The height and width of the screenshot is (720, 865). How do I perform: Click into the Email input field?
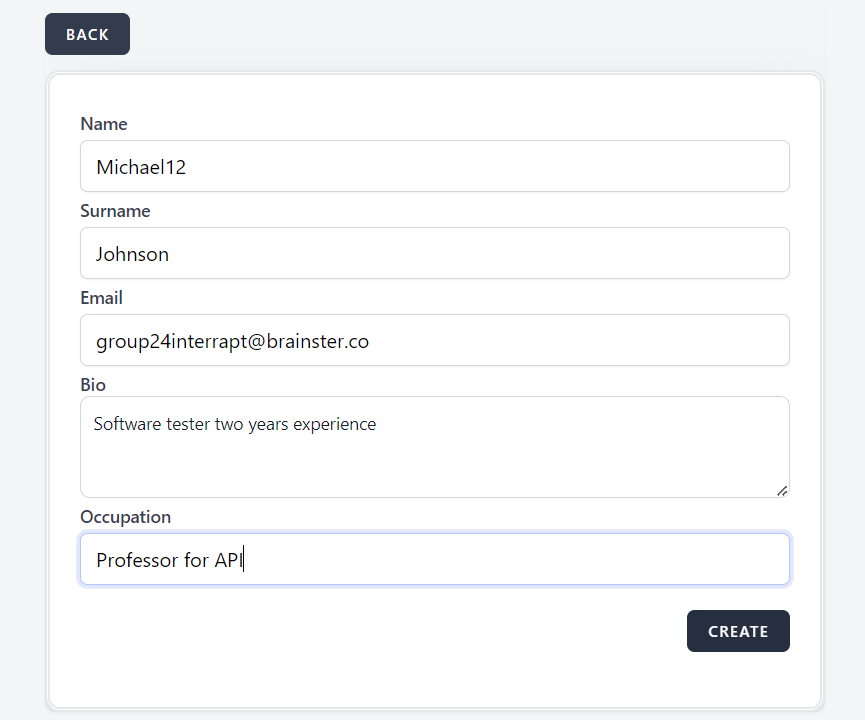(434, 340)
